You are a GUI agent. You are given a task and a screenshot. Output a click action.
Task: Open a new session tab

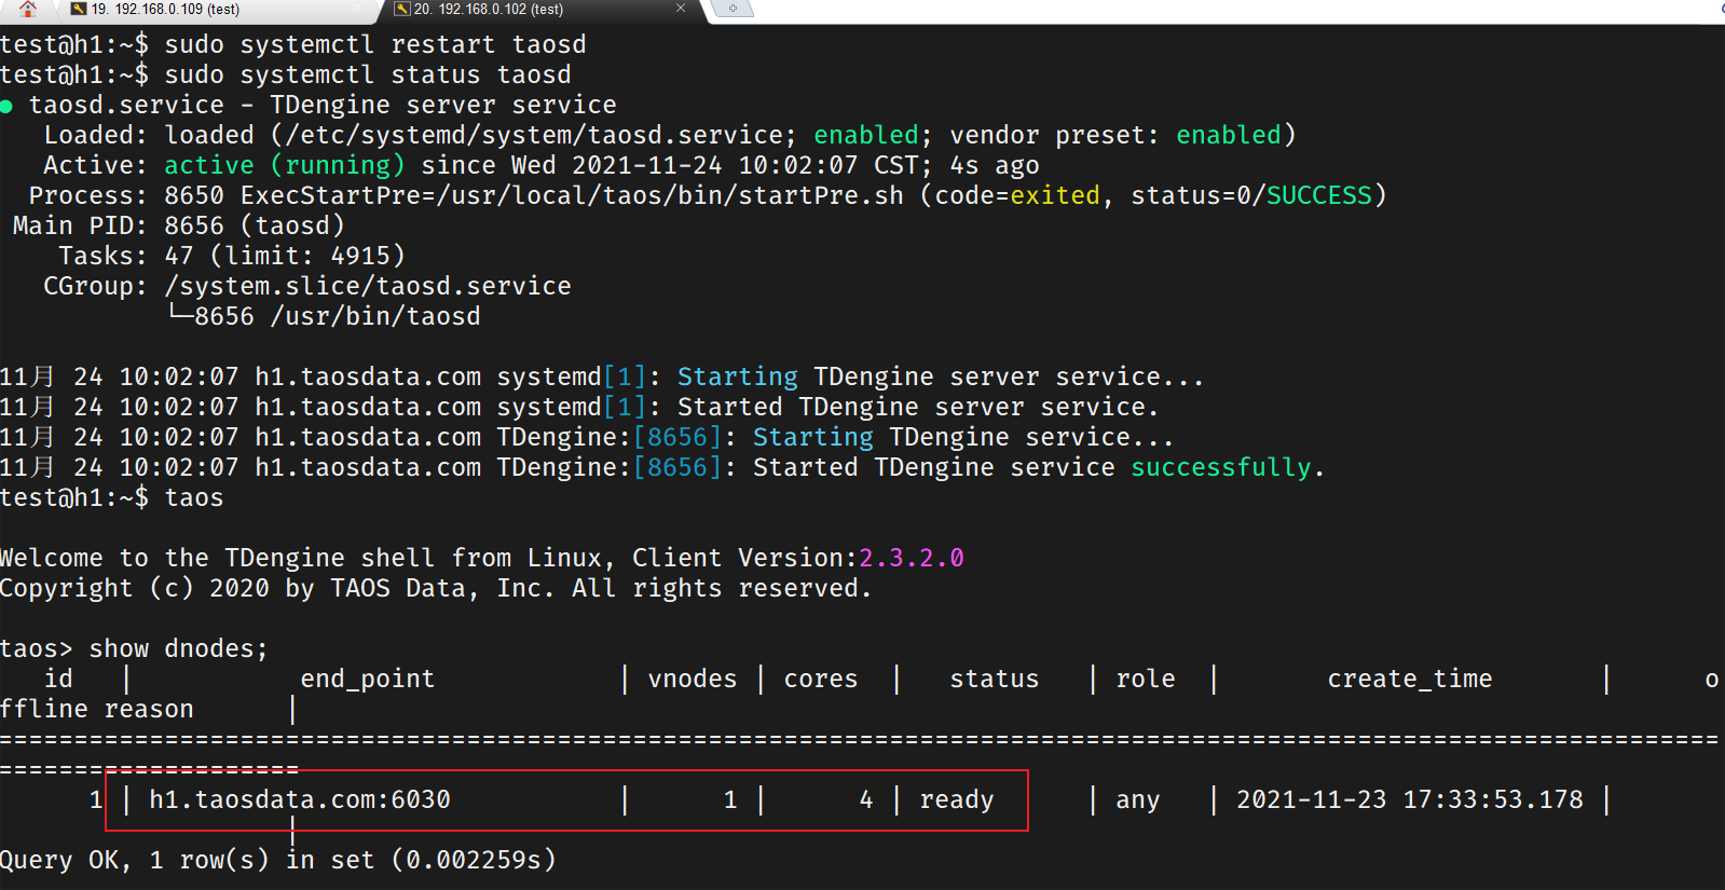[x=733, y=9]
